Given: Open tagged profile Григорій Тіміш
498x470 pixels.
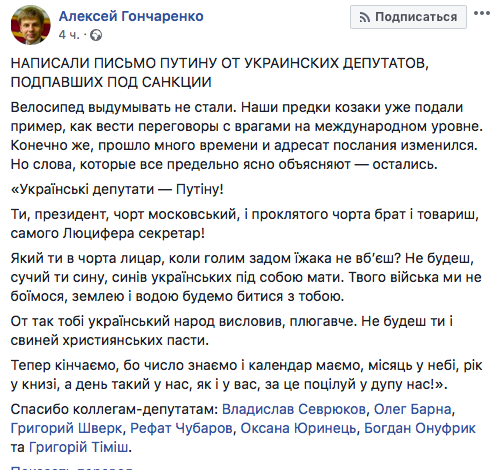Looking at the screenshot, I should tap(78, 447).
